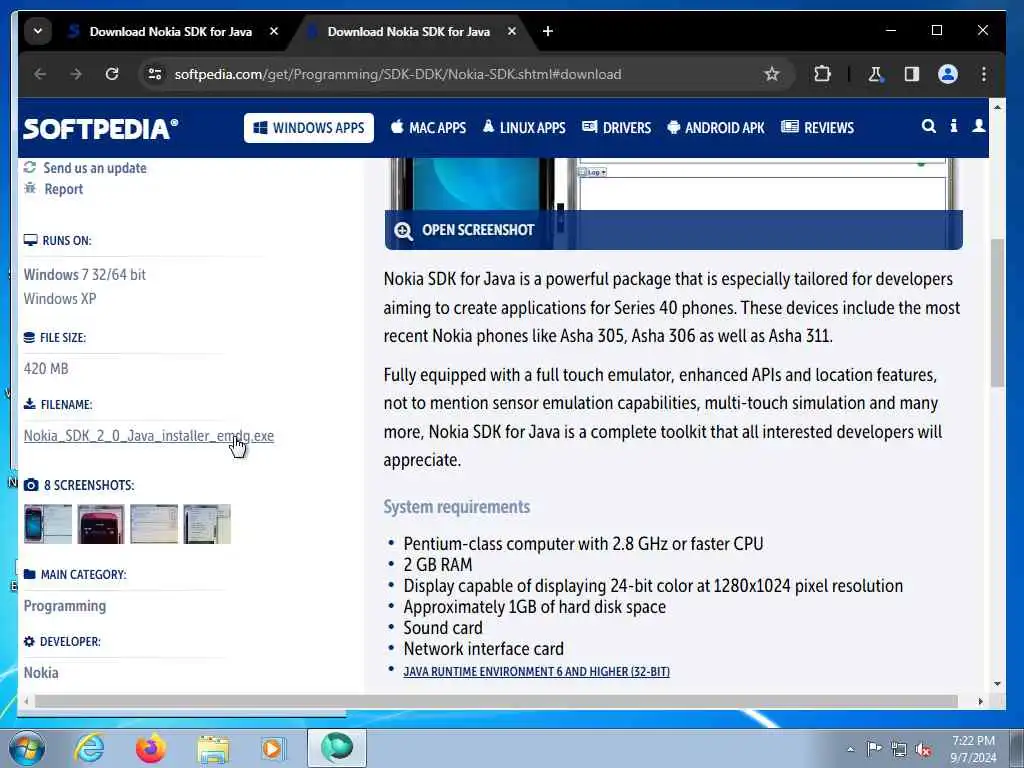Open a new browser tab
The height and width of the screenshot is (768, 1024).
[548, 31]
